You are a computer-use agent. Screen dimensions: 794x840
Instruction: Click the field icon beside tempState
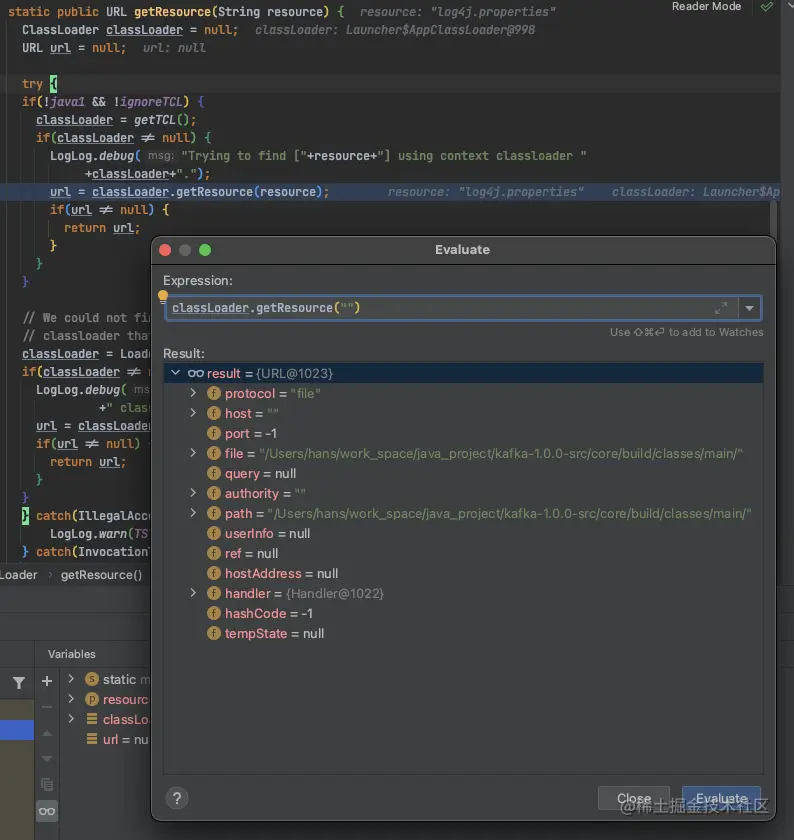click(x=214, y=633)
